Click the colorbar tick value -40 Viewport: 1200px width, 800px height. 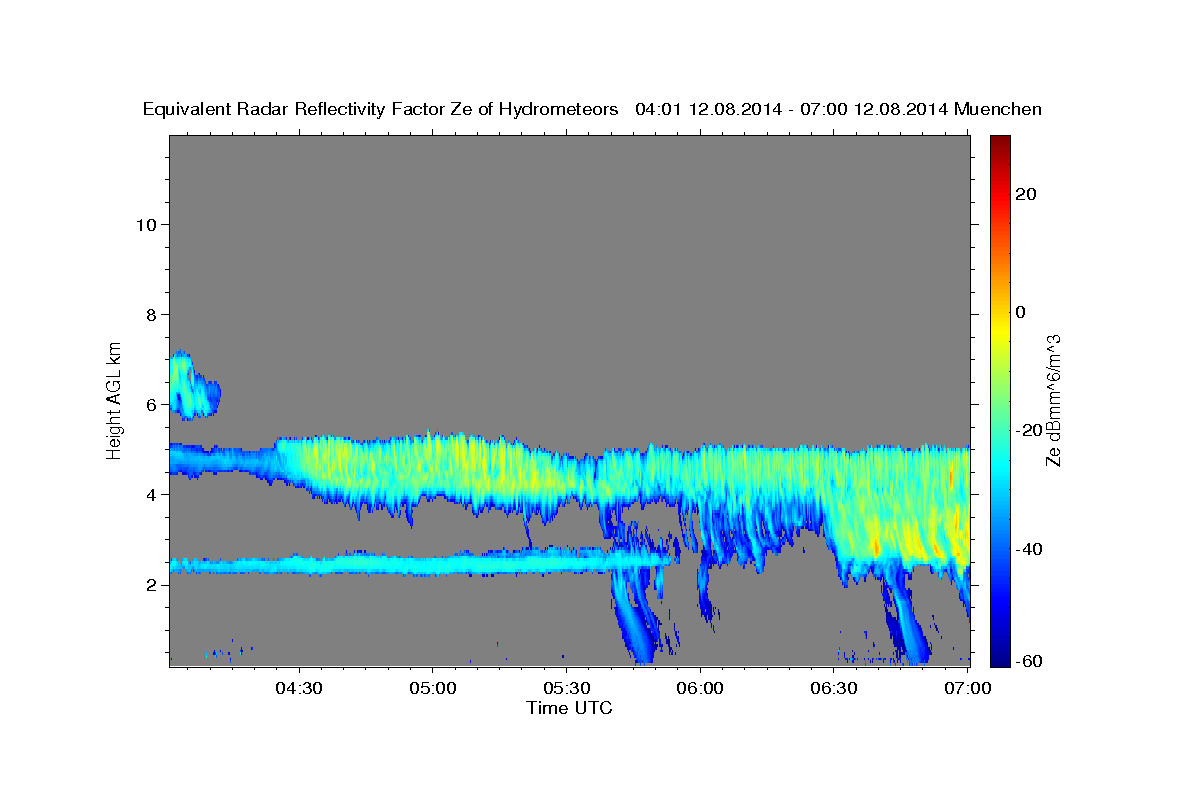1030,548
